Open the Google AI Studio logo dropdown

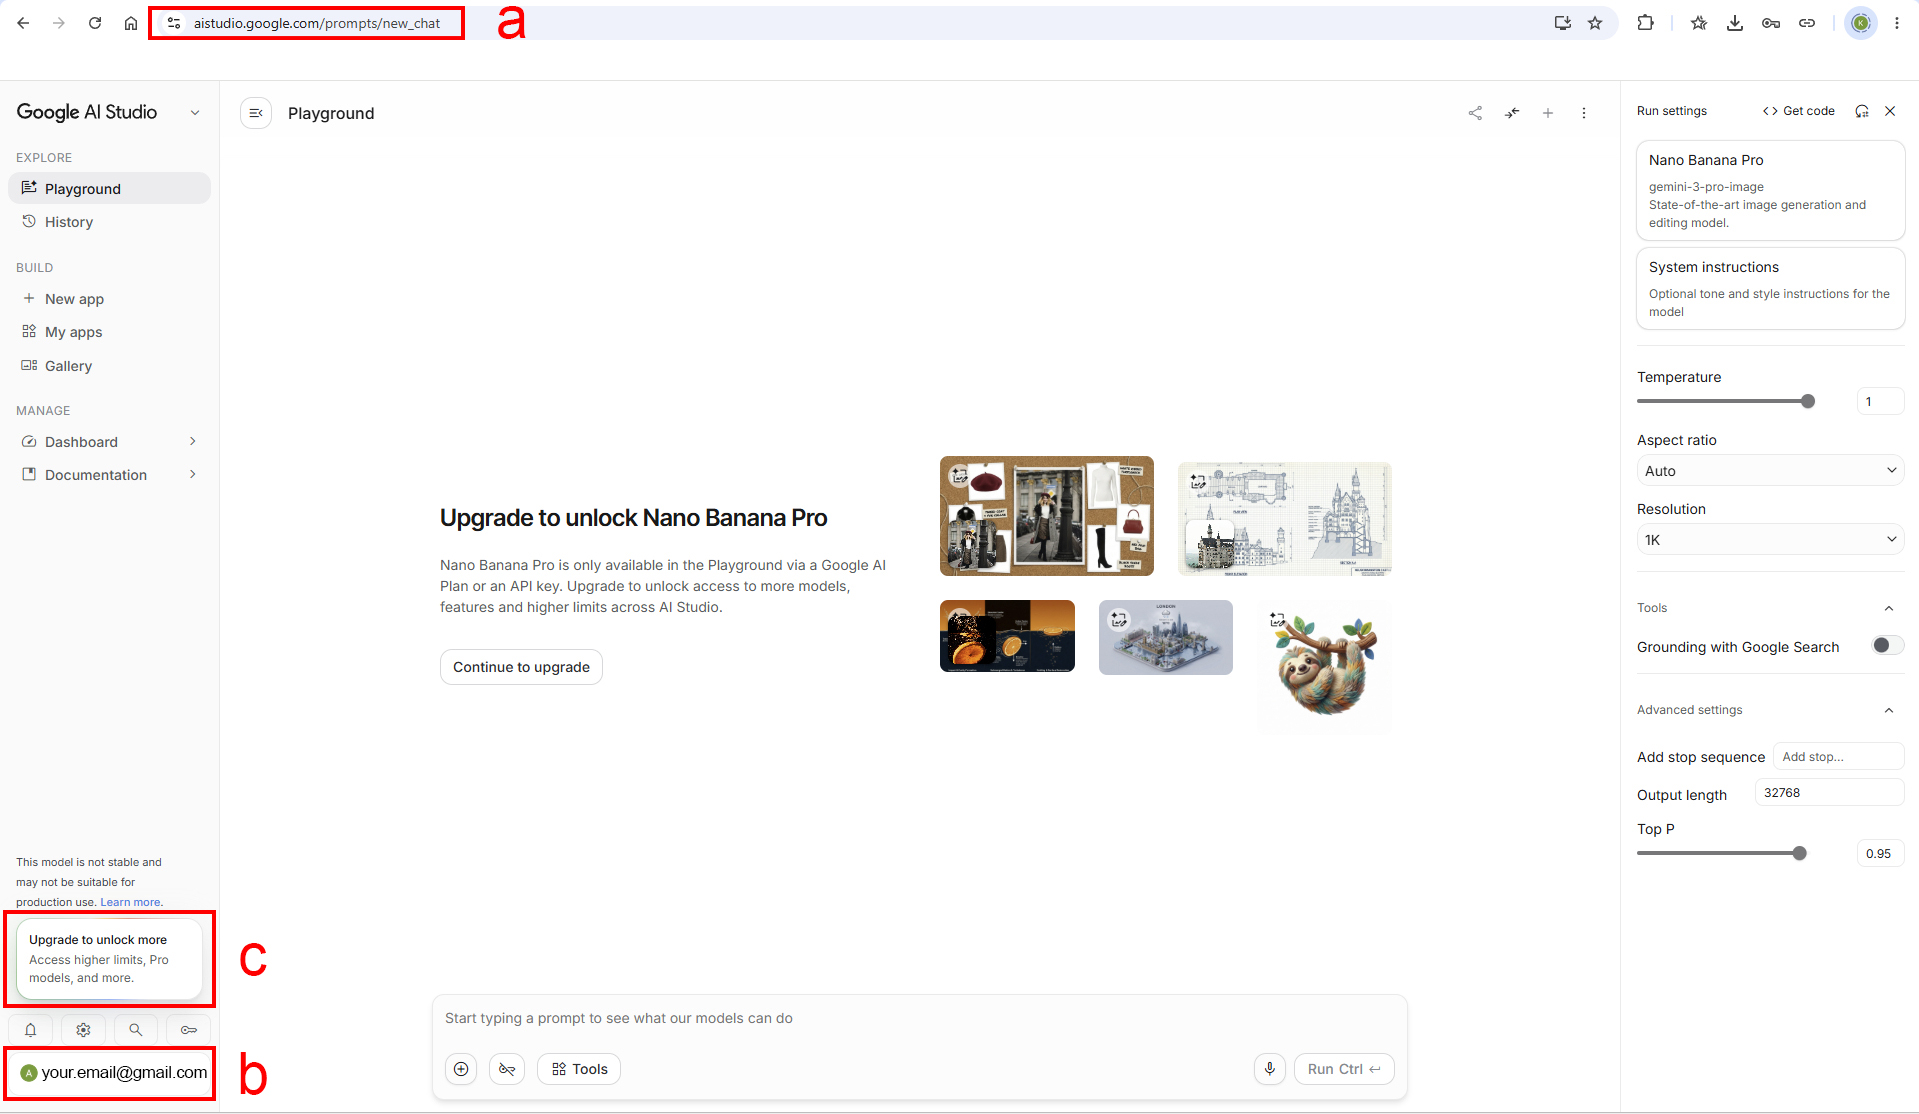(195, 113)
